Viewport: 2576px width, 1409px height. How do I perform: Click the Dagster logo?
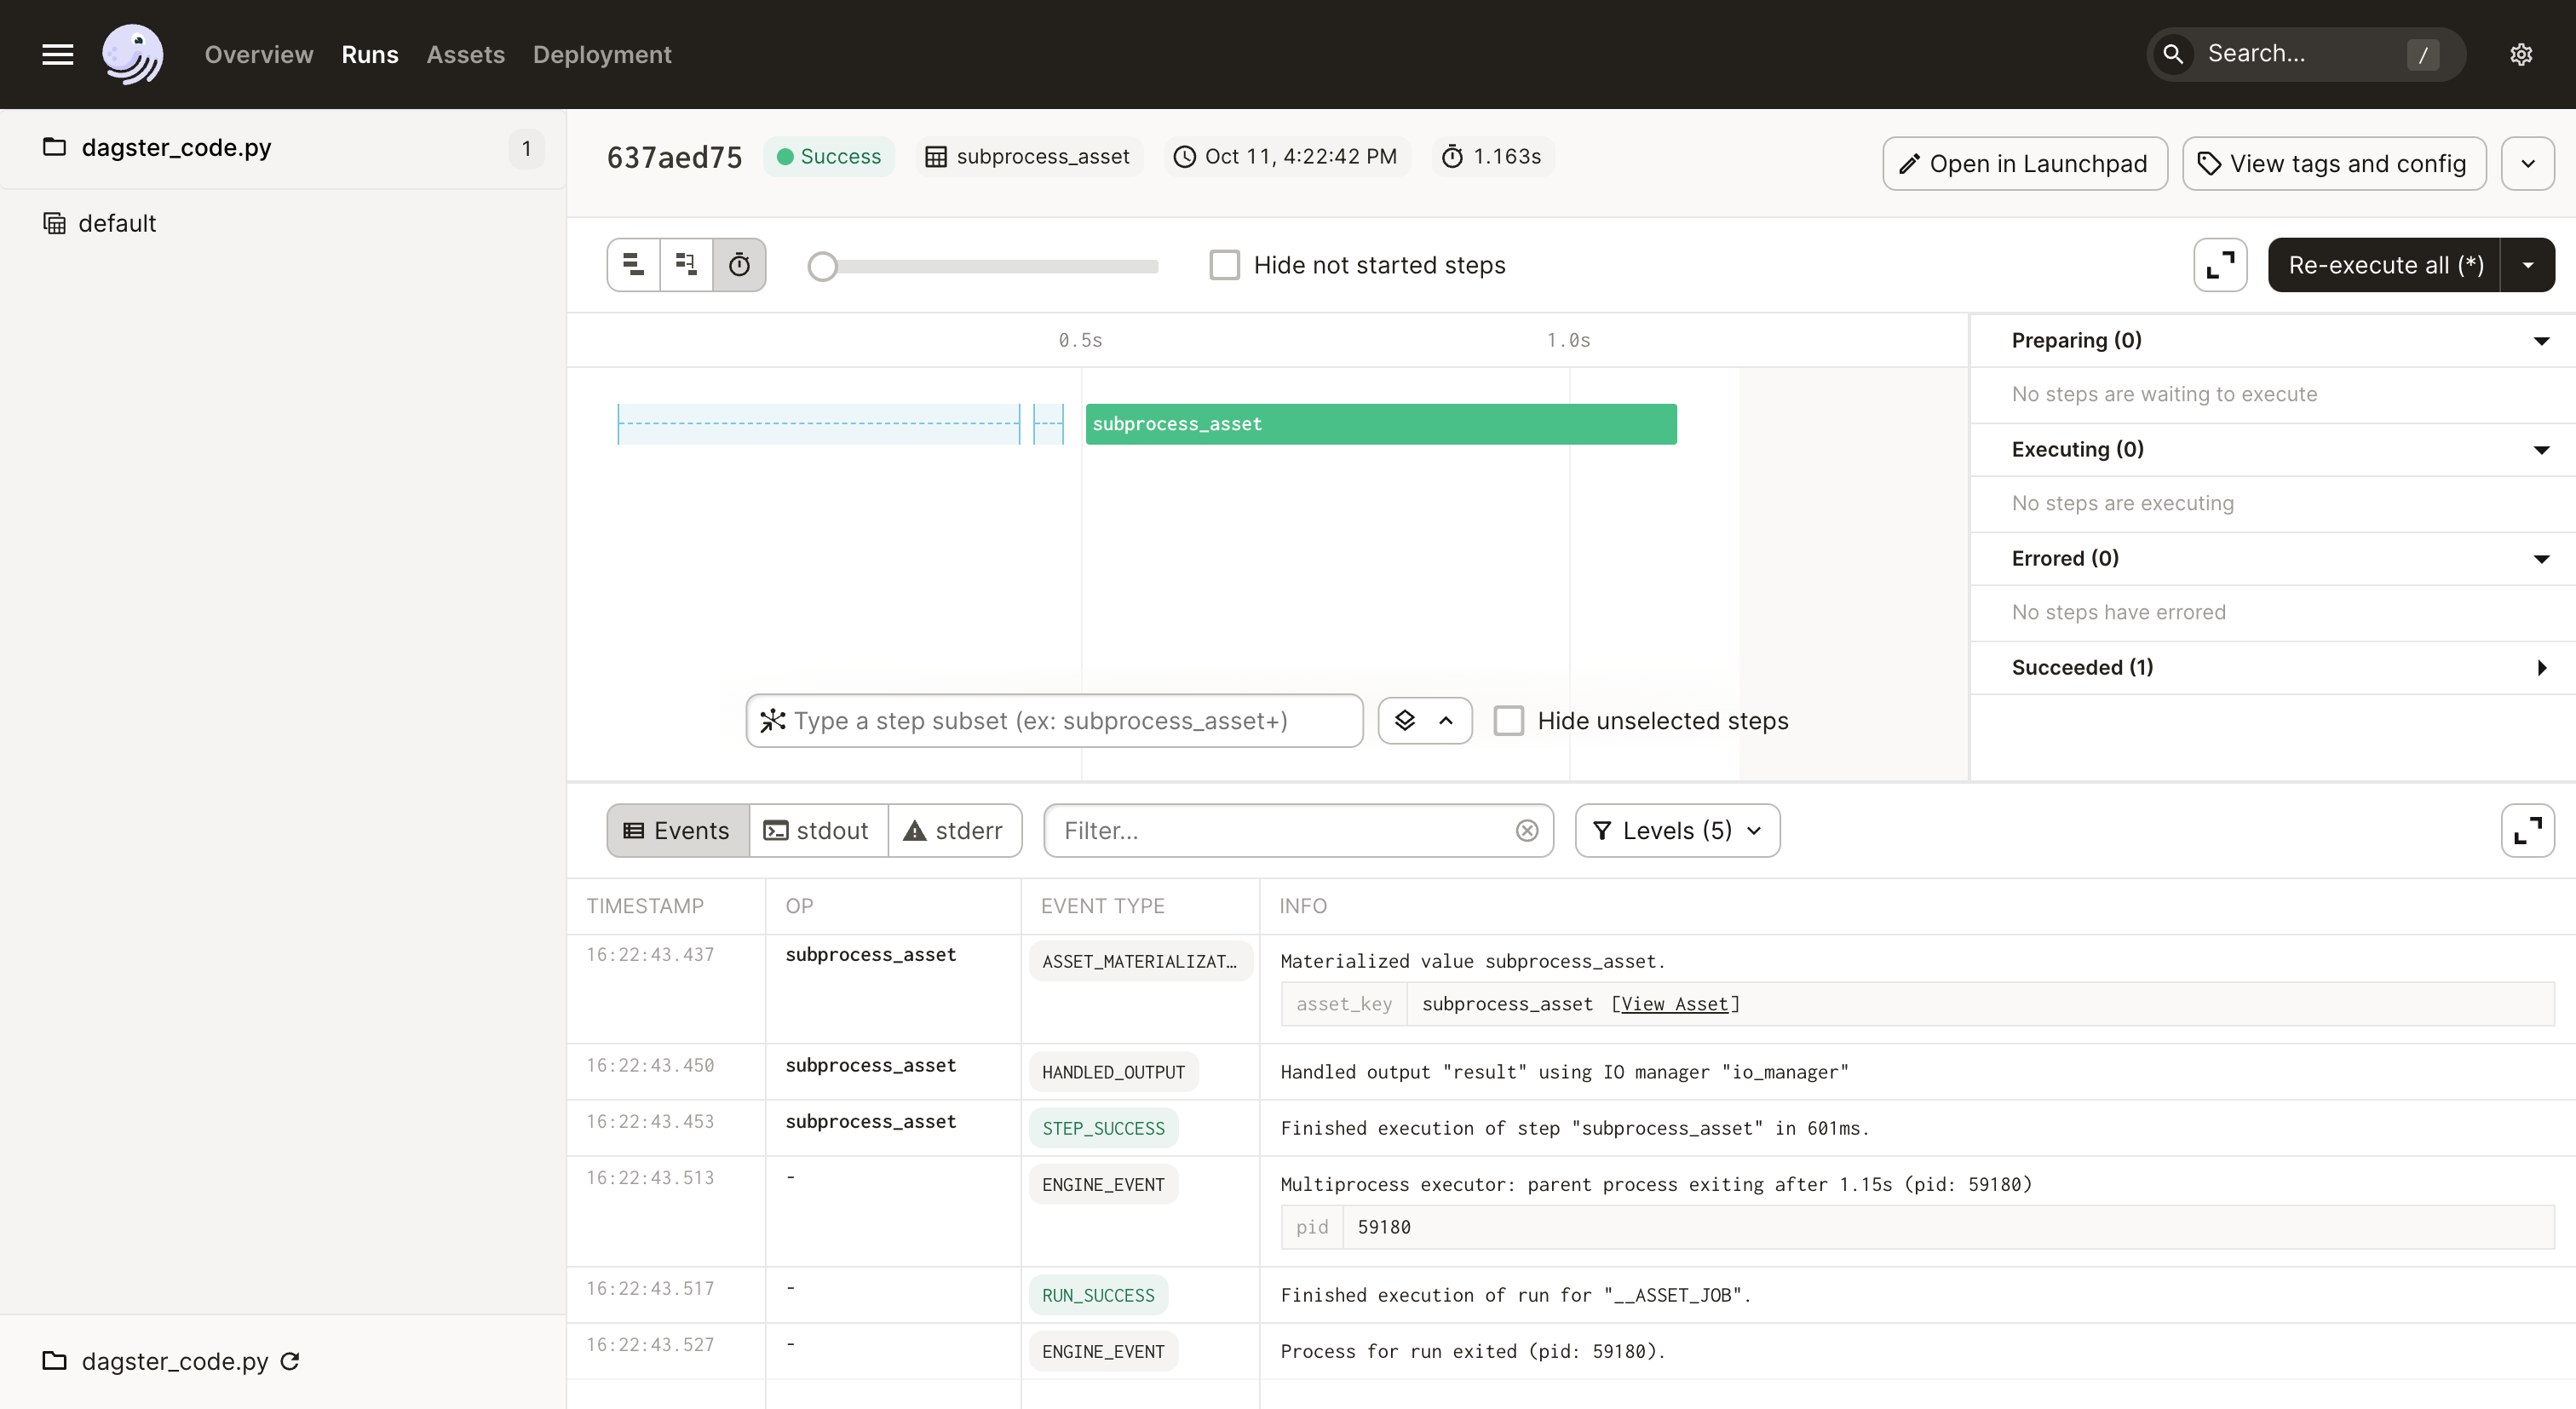pos(133,54)
